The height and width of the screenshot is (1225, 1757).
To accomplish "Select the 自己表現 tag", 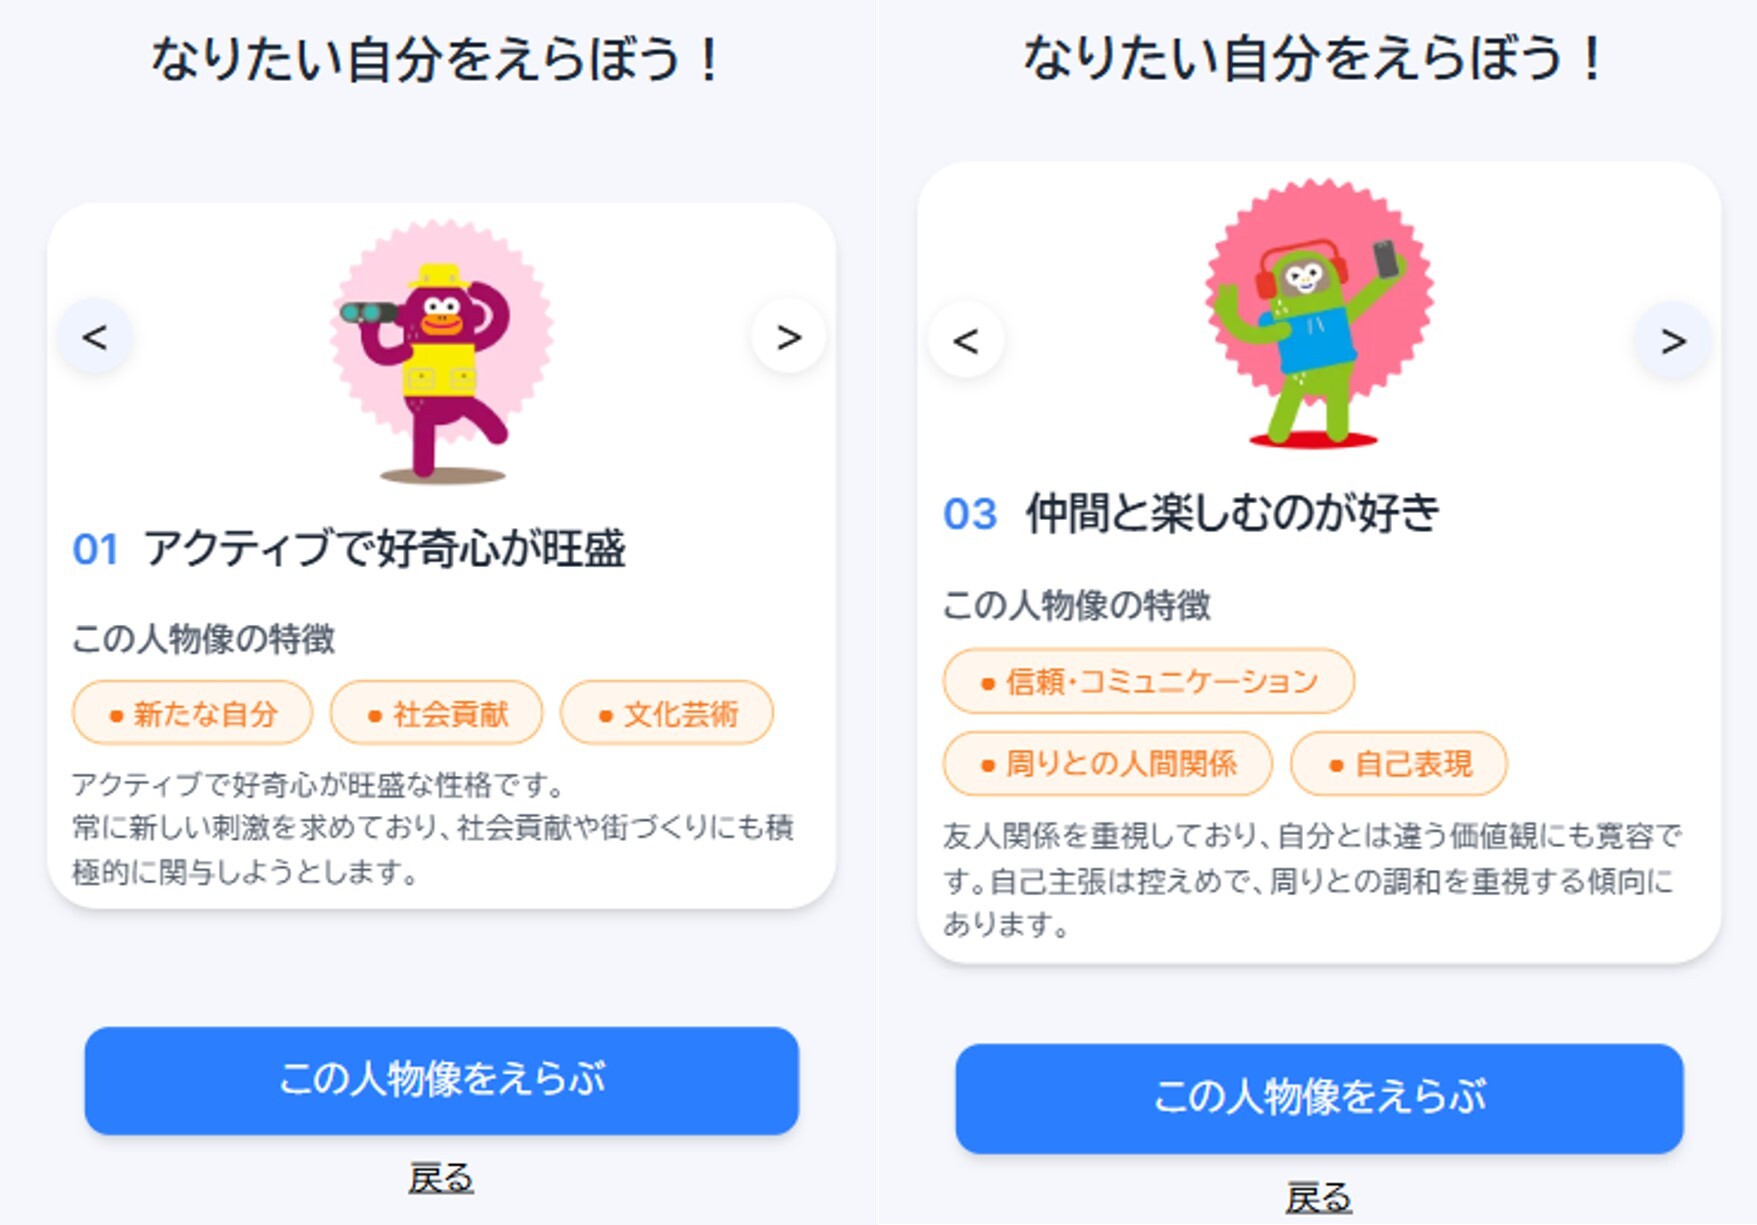I will point(1398,764).
